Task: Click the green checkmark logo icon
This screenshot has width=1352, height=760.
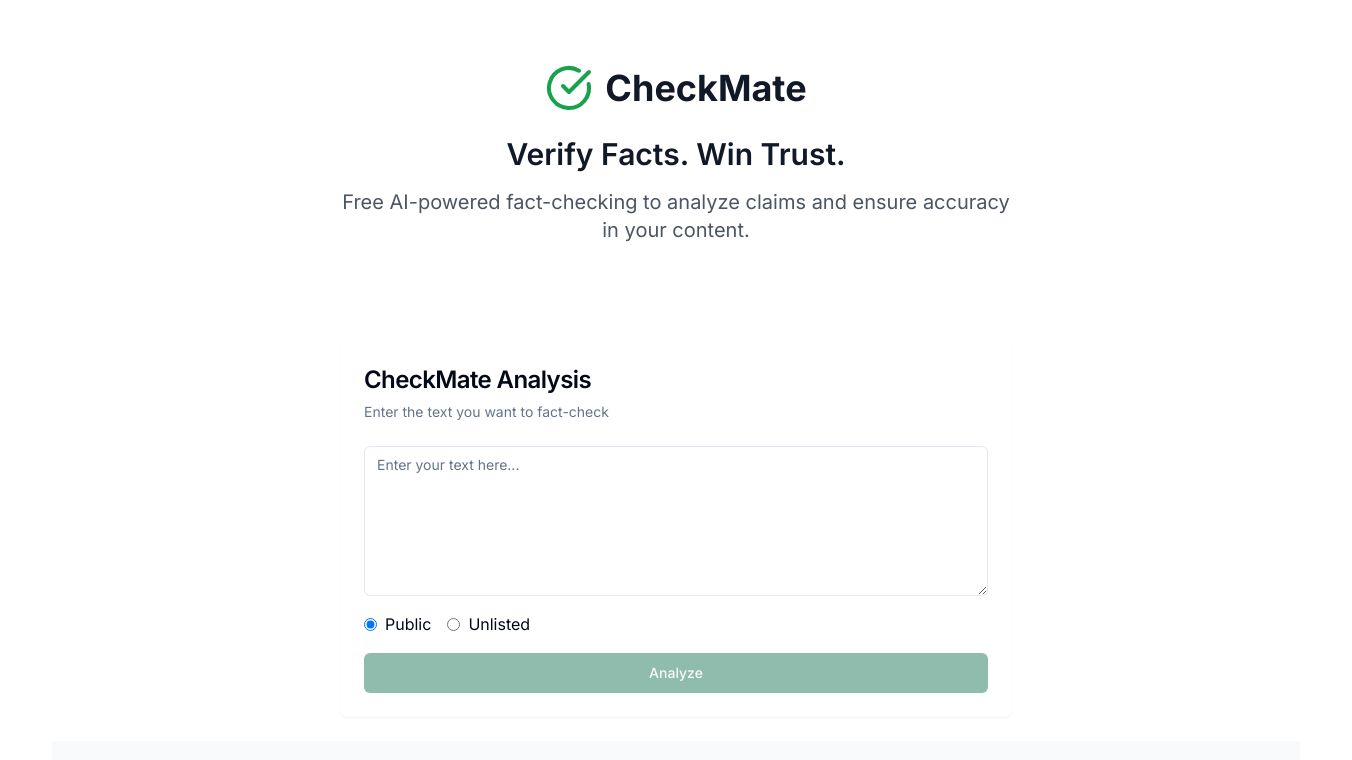Action: point(569,88)
